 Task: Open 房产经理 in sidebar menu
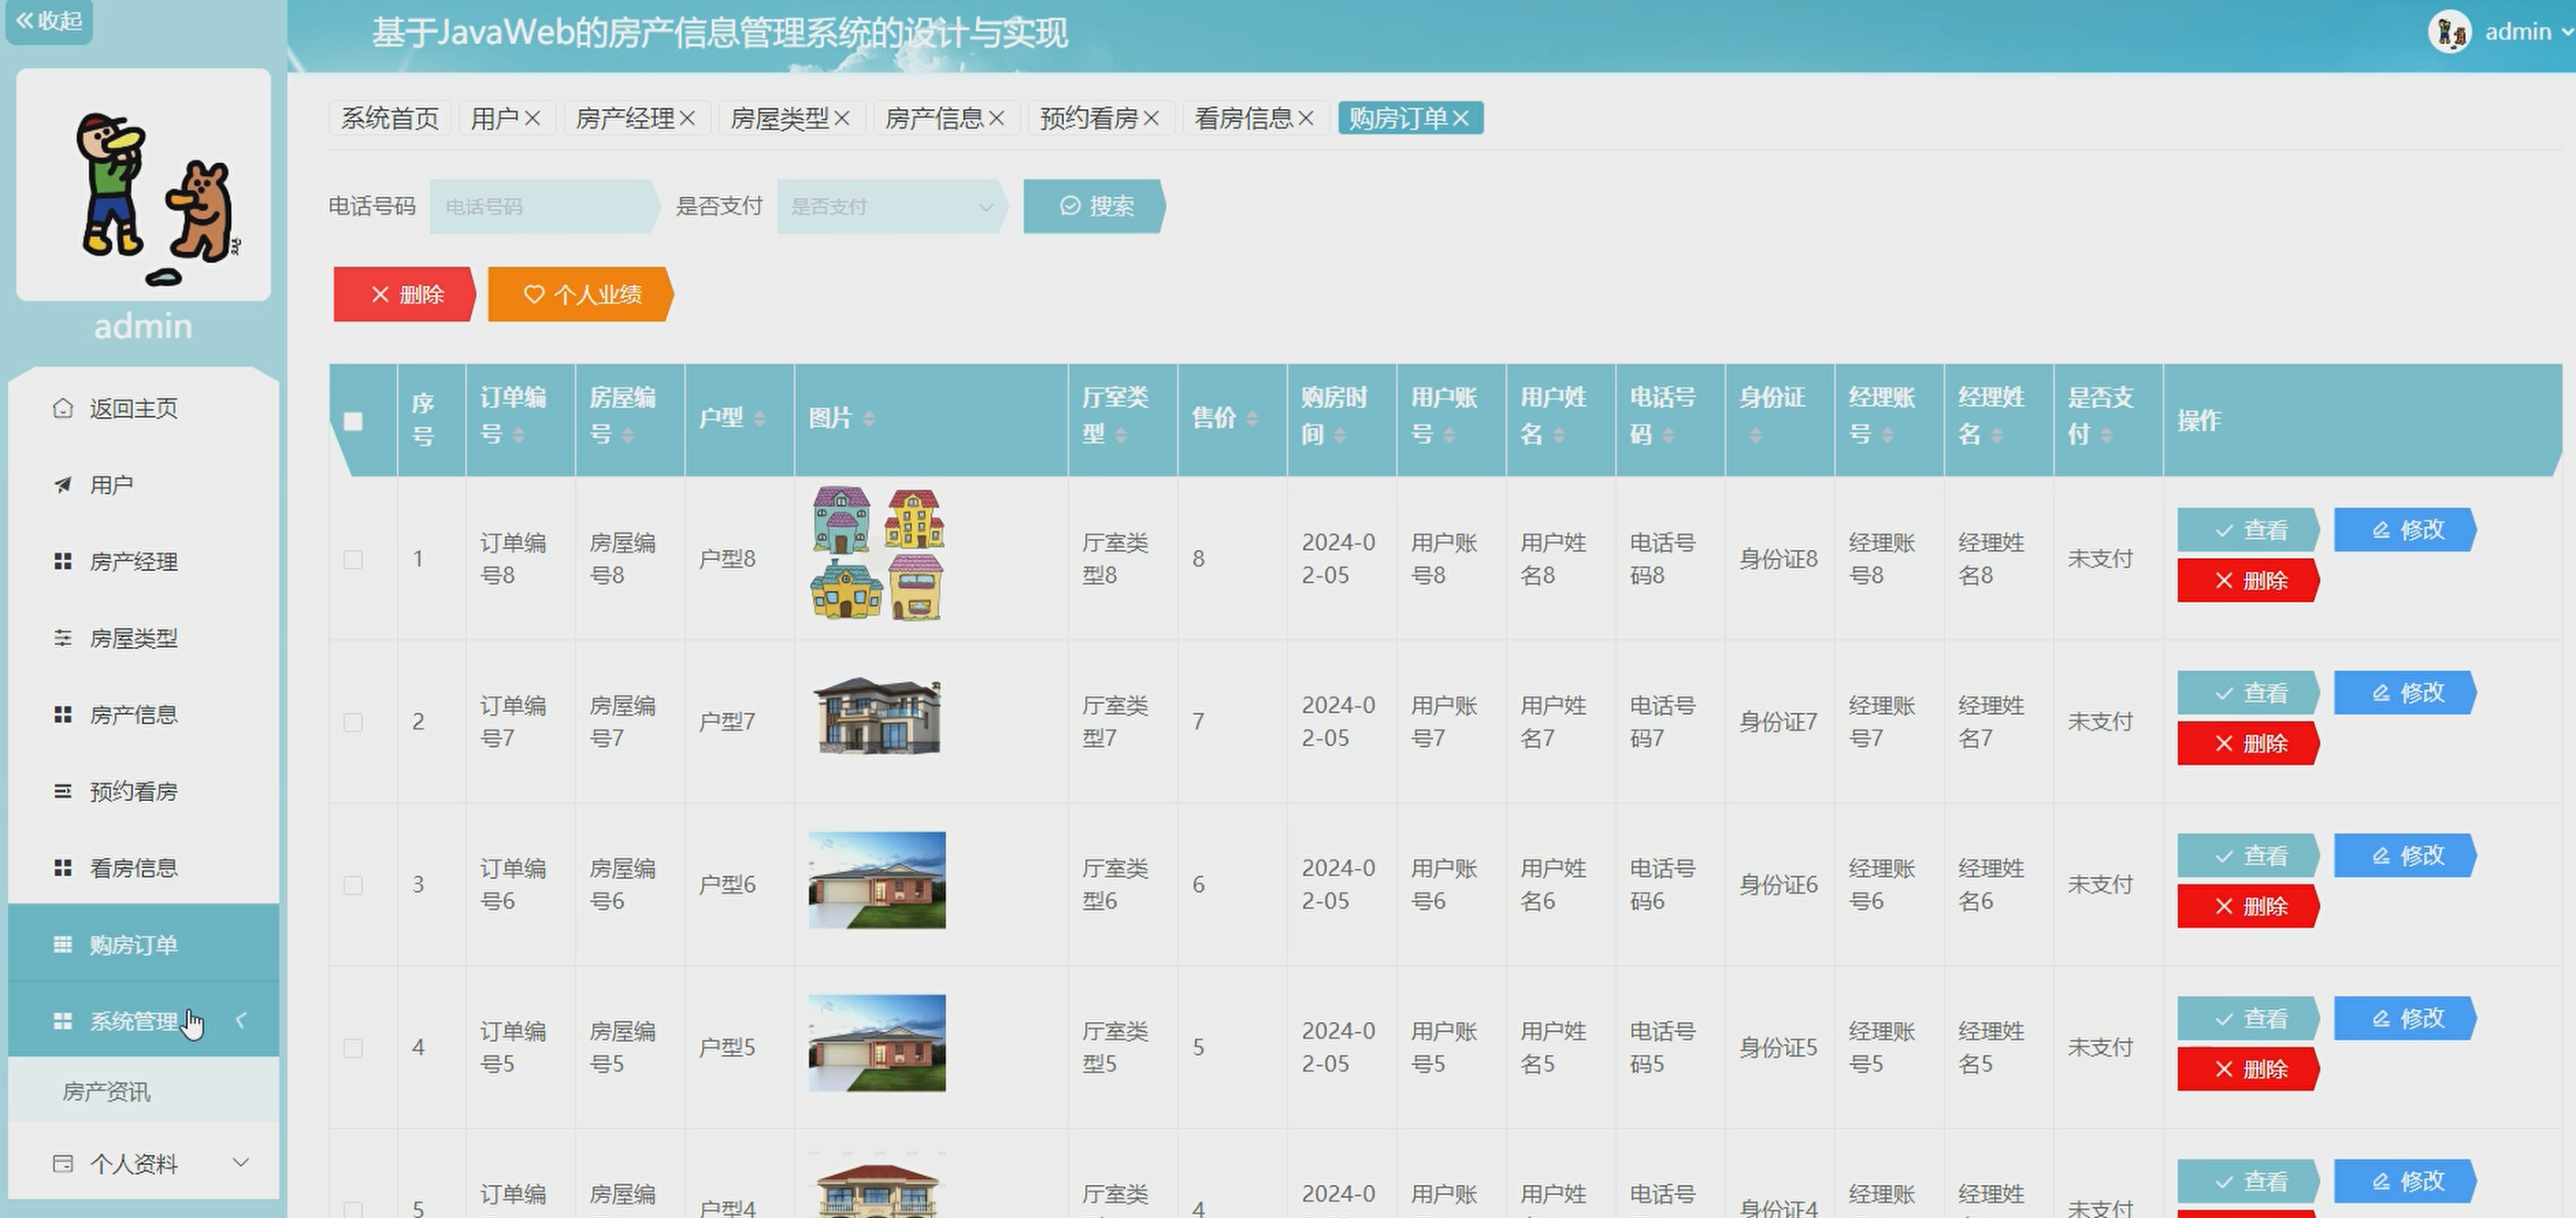click(143, 562)
